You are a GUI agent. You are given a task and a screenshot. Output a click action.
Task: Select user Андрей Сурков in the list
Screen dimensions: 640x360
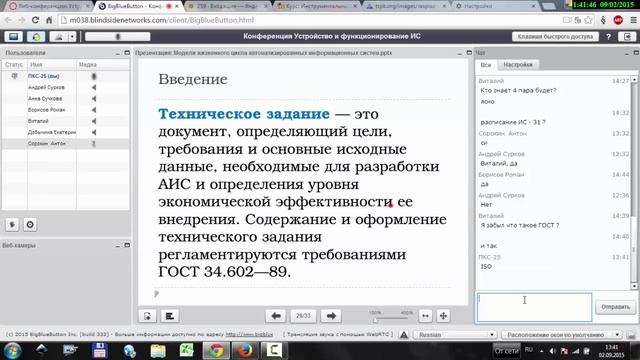pos(46,87)
